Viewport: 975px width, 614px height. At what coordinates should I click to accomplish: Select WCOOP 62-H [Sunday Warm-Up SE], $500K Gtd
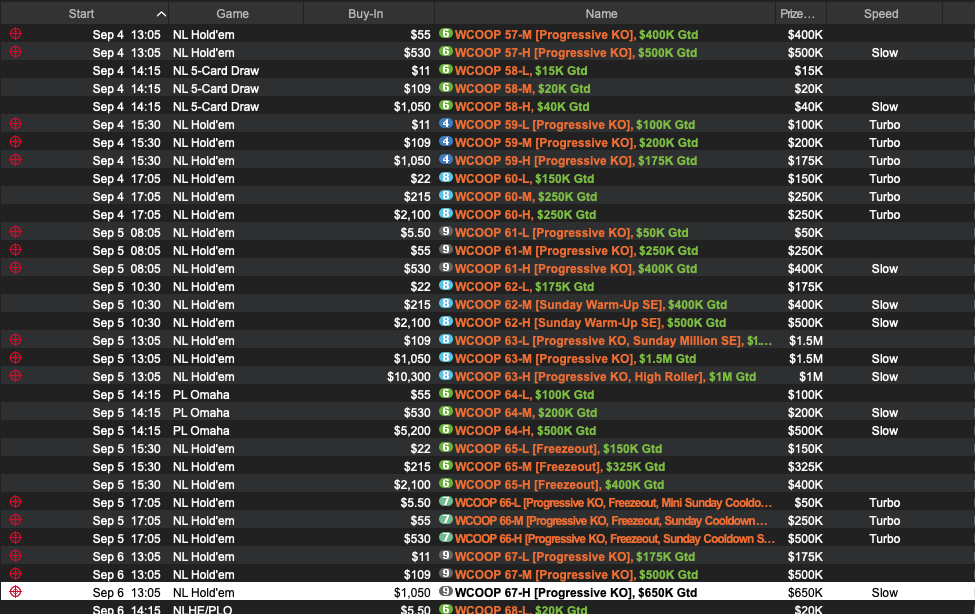(x=591, y=323)
